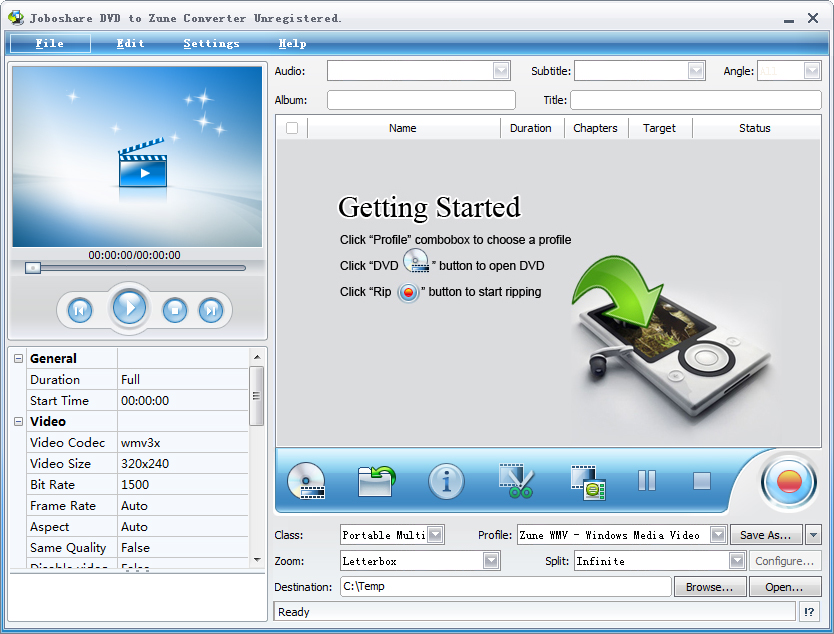This screenshot has width=834, height=634.
Task: Click the Browse... button
Action: [x=709, y=587]
